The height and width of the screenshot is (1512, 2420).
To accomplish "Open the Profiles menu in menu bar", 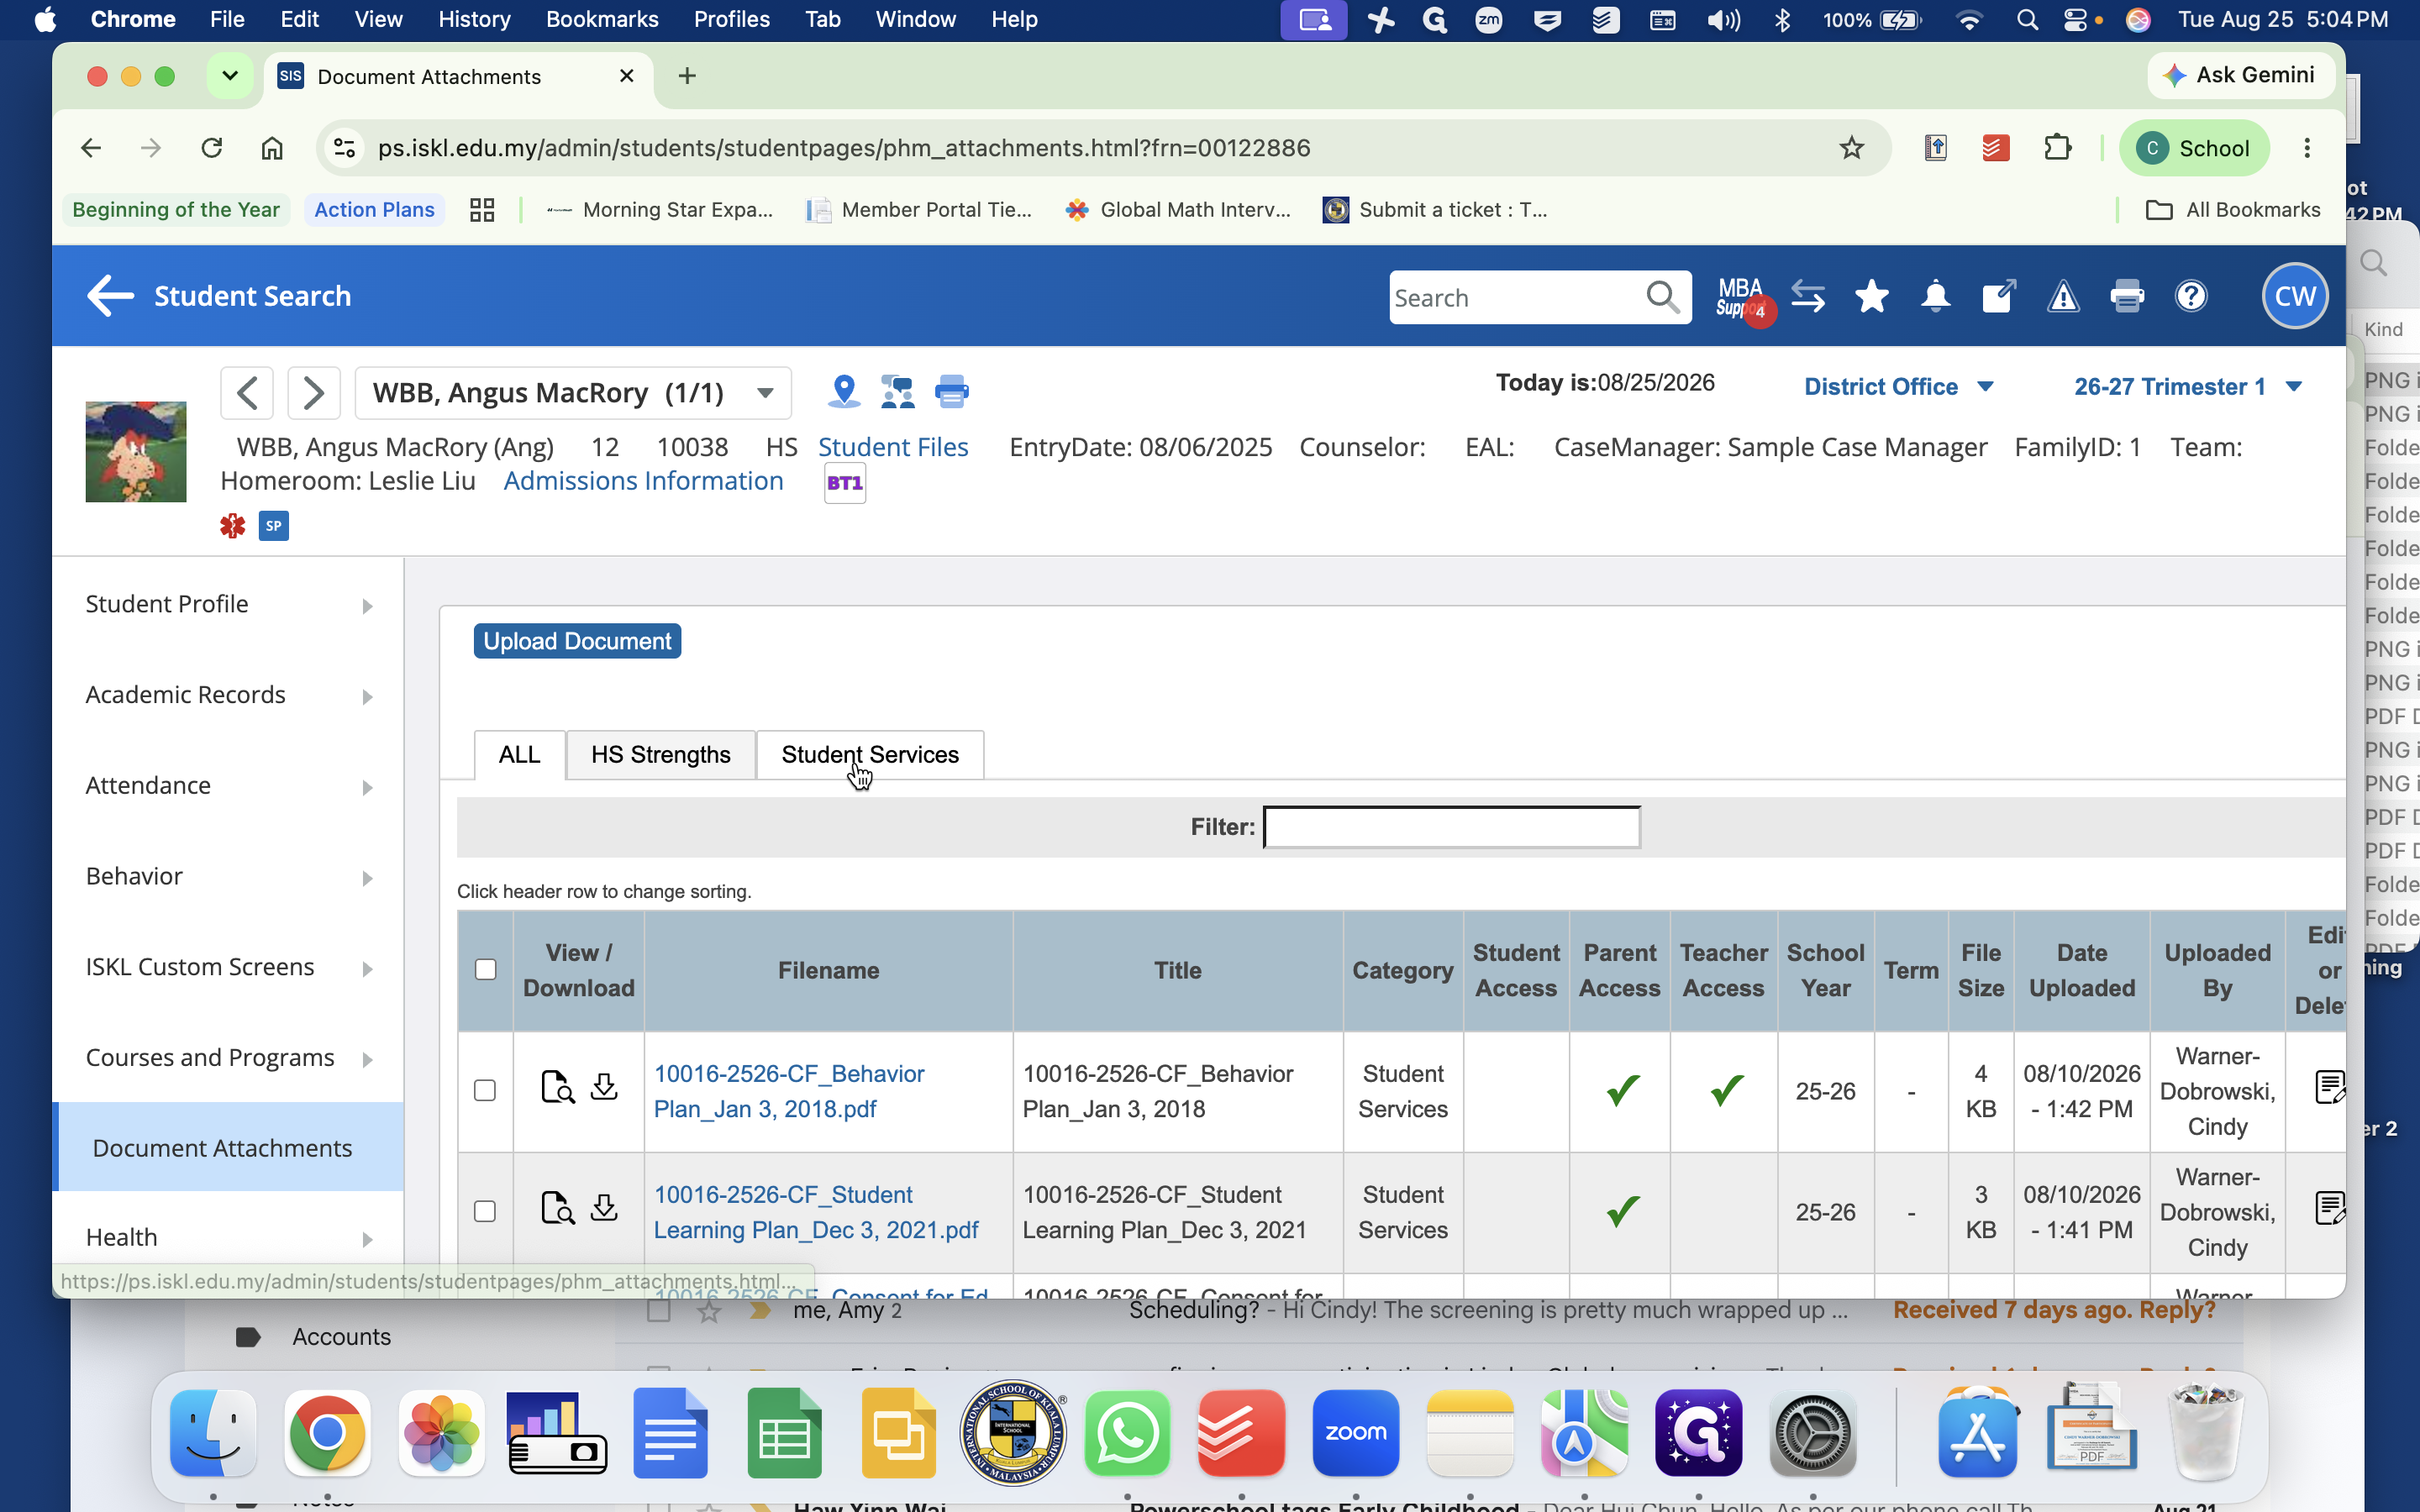I will pyautogui.click(x=731, y=19).
